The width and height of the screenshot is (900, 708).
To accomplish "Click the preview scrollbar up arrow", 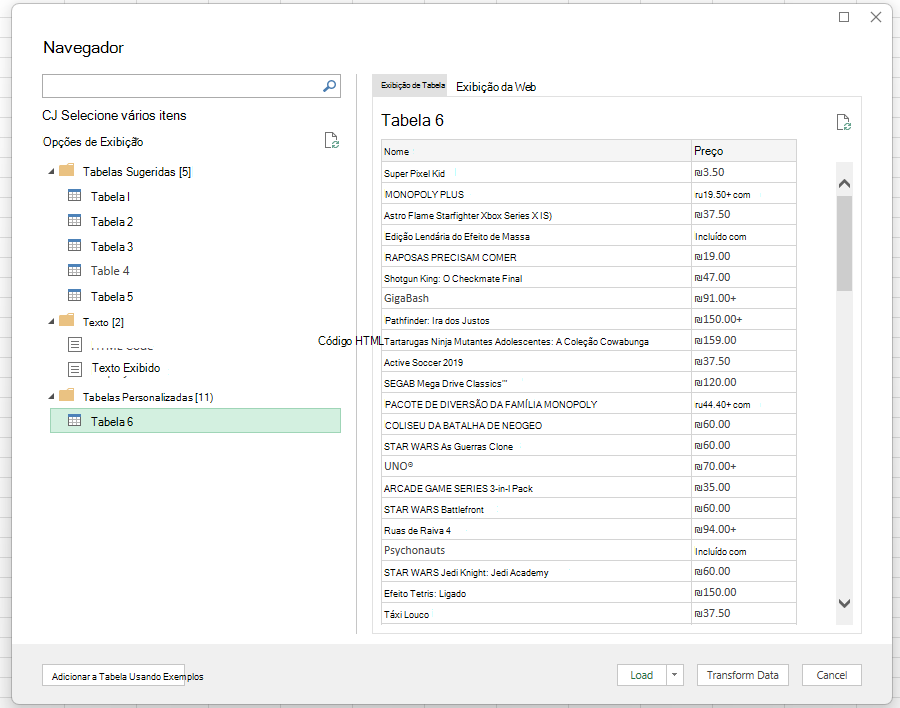I will point(844,184).
